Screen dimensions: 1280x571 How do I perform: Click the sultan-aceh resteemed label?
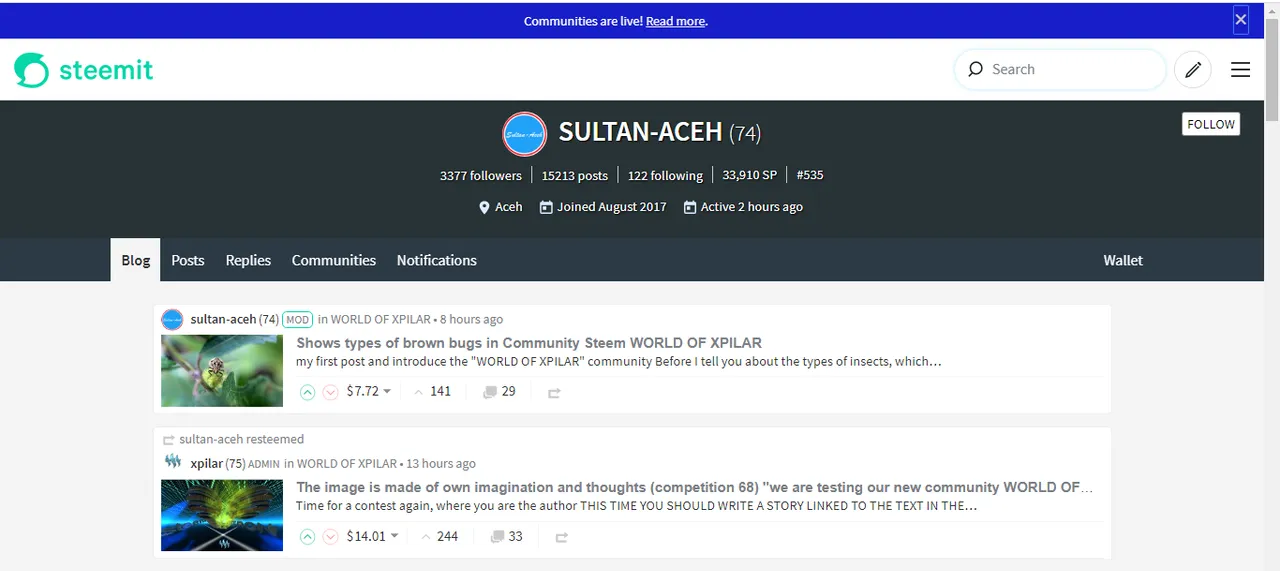click(x=241, y=439)
